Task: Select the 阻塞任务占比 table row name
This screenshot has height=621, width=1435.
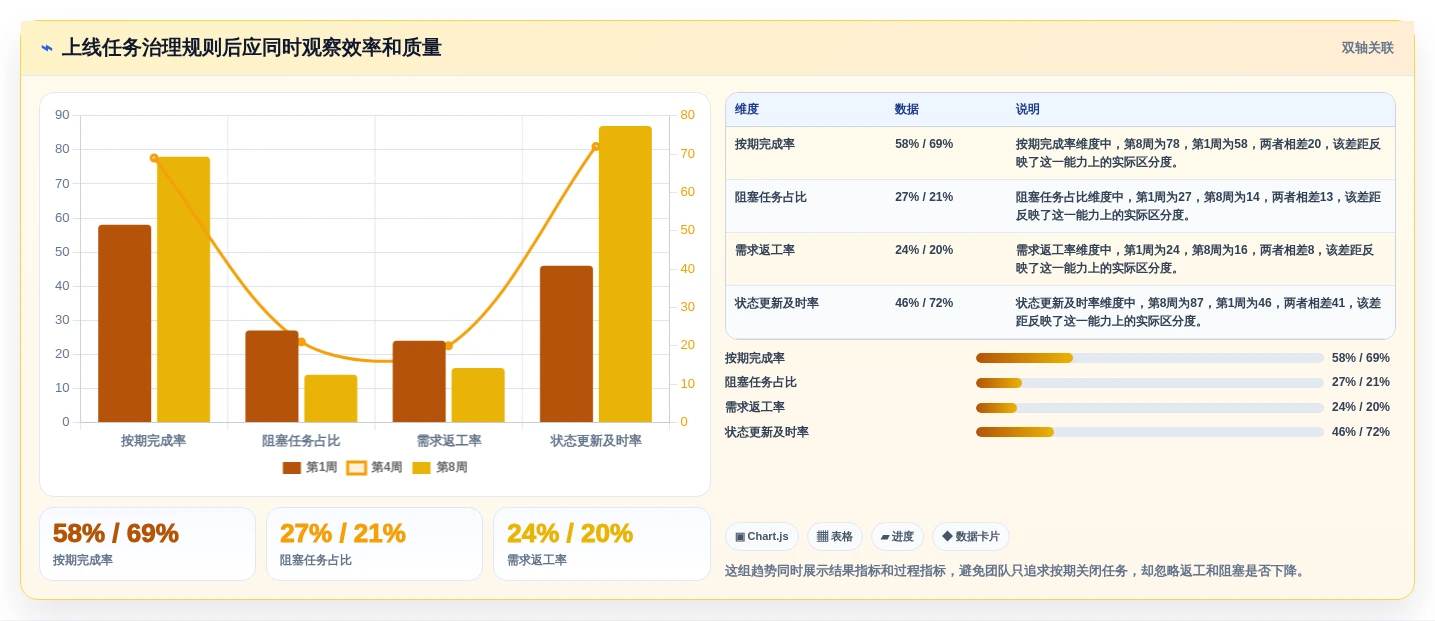Action: tap(771, 197)
